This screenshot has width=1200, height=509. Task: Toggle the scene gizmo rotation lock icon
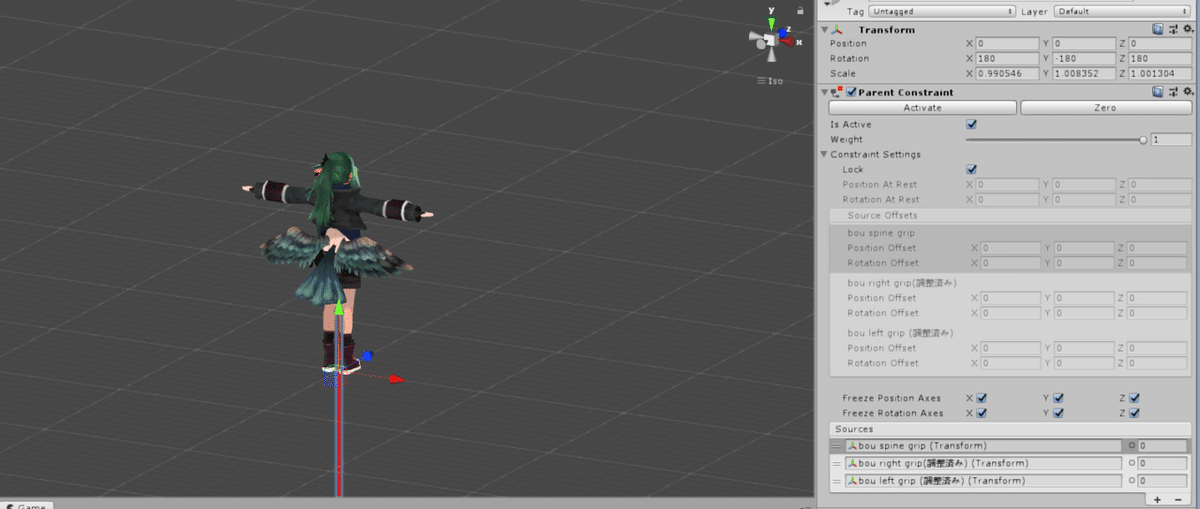tap(798, 10)
